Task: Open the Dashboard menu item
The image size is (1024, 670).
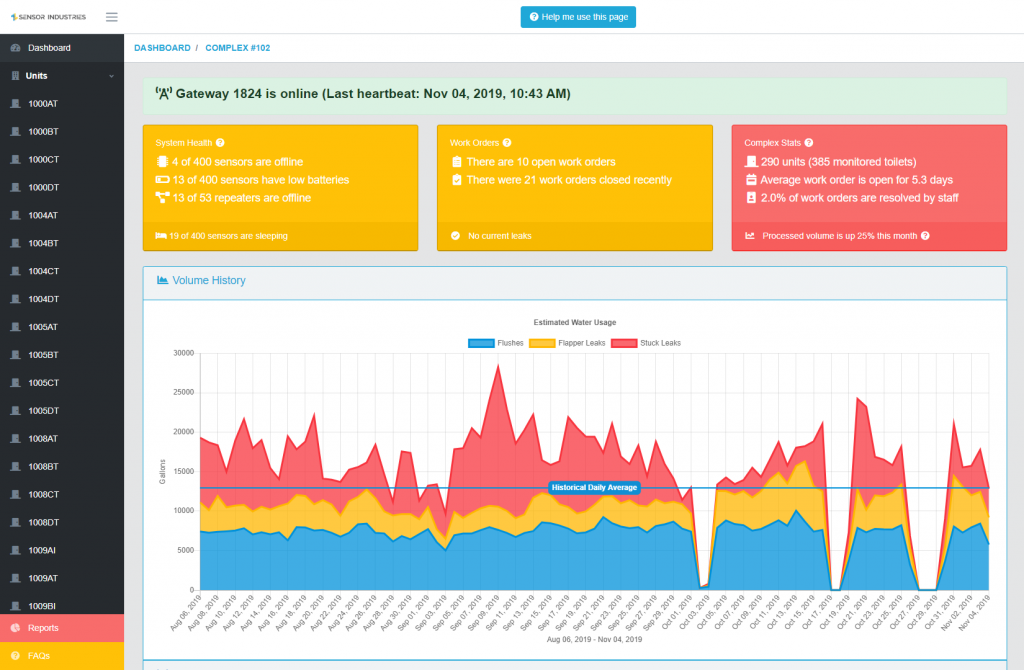Action: pyautogui.click(x=49, y=48)
